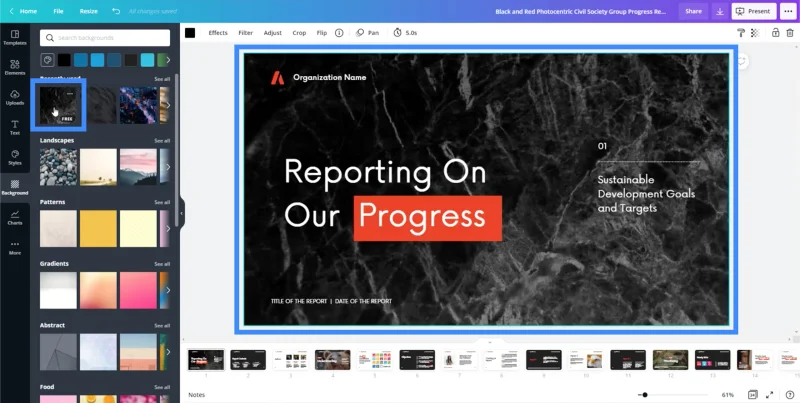
Task: Expand more color swatches with chevron
Action: point(168,60)
